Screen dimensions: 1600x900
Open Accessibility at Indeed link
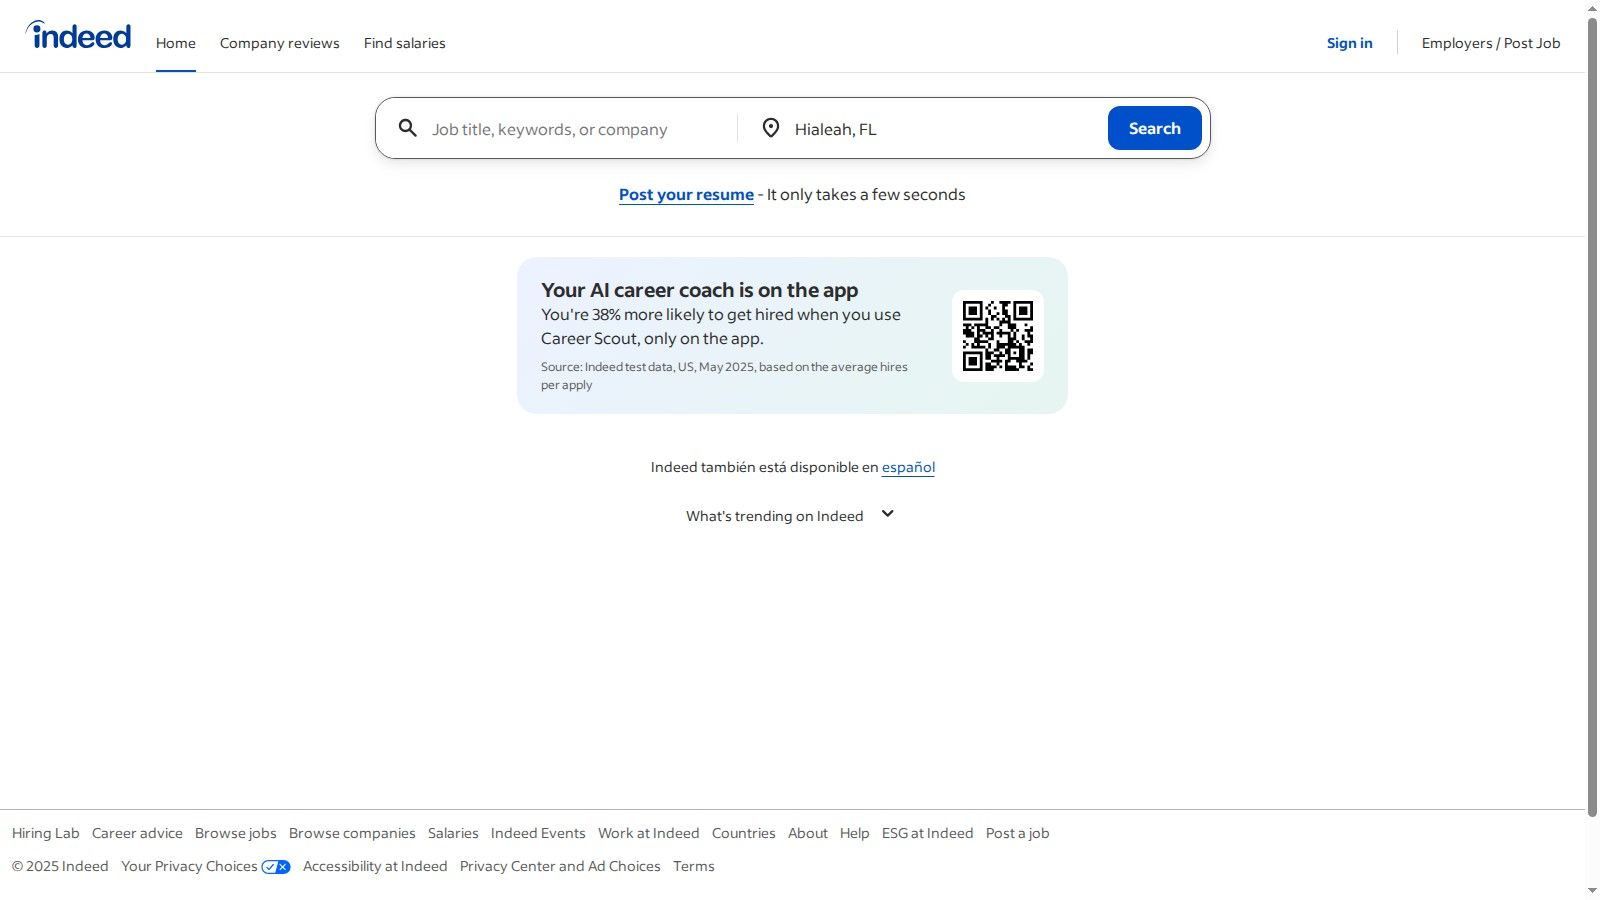click(375, 866)
